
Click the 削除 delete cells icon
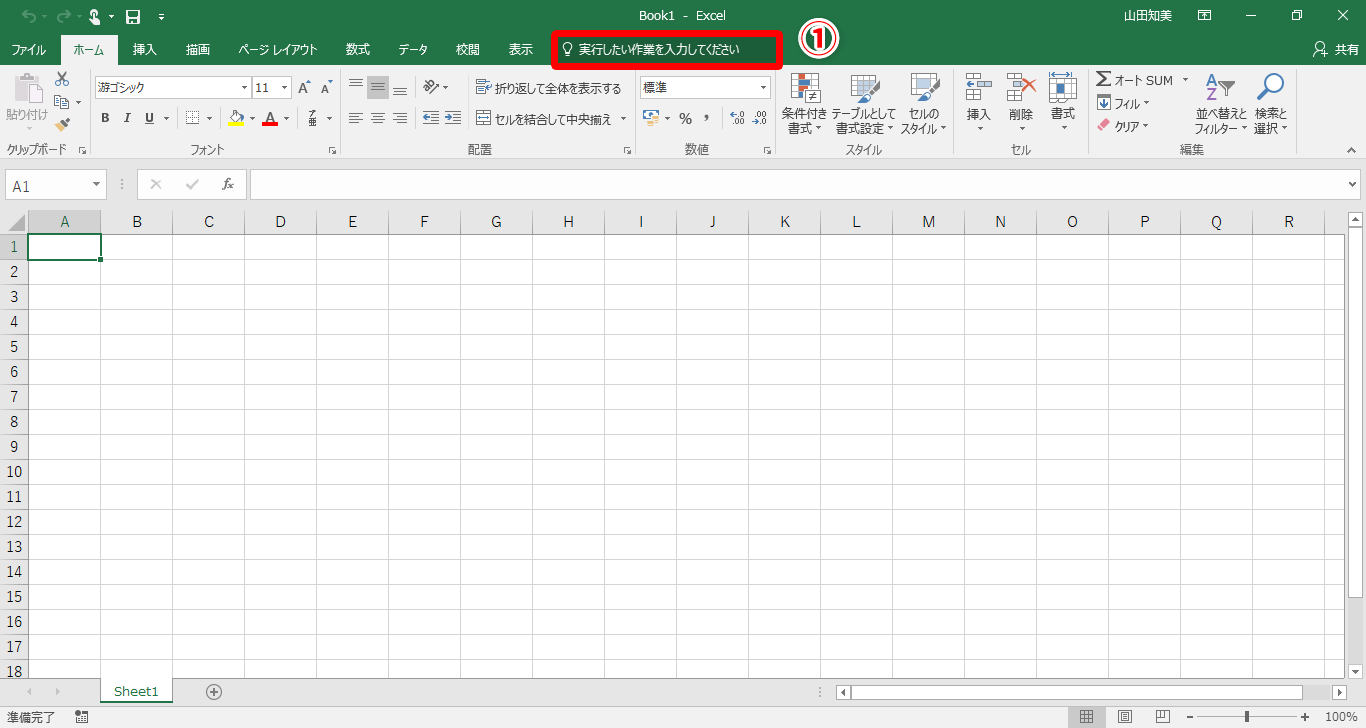point(1021,88)
